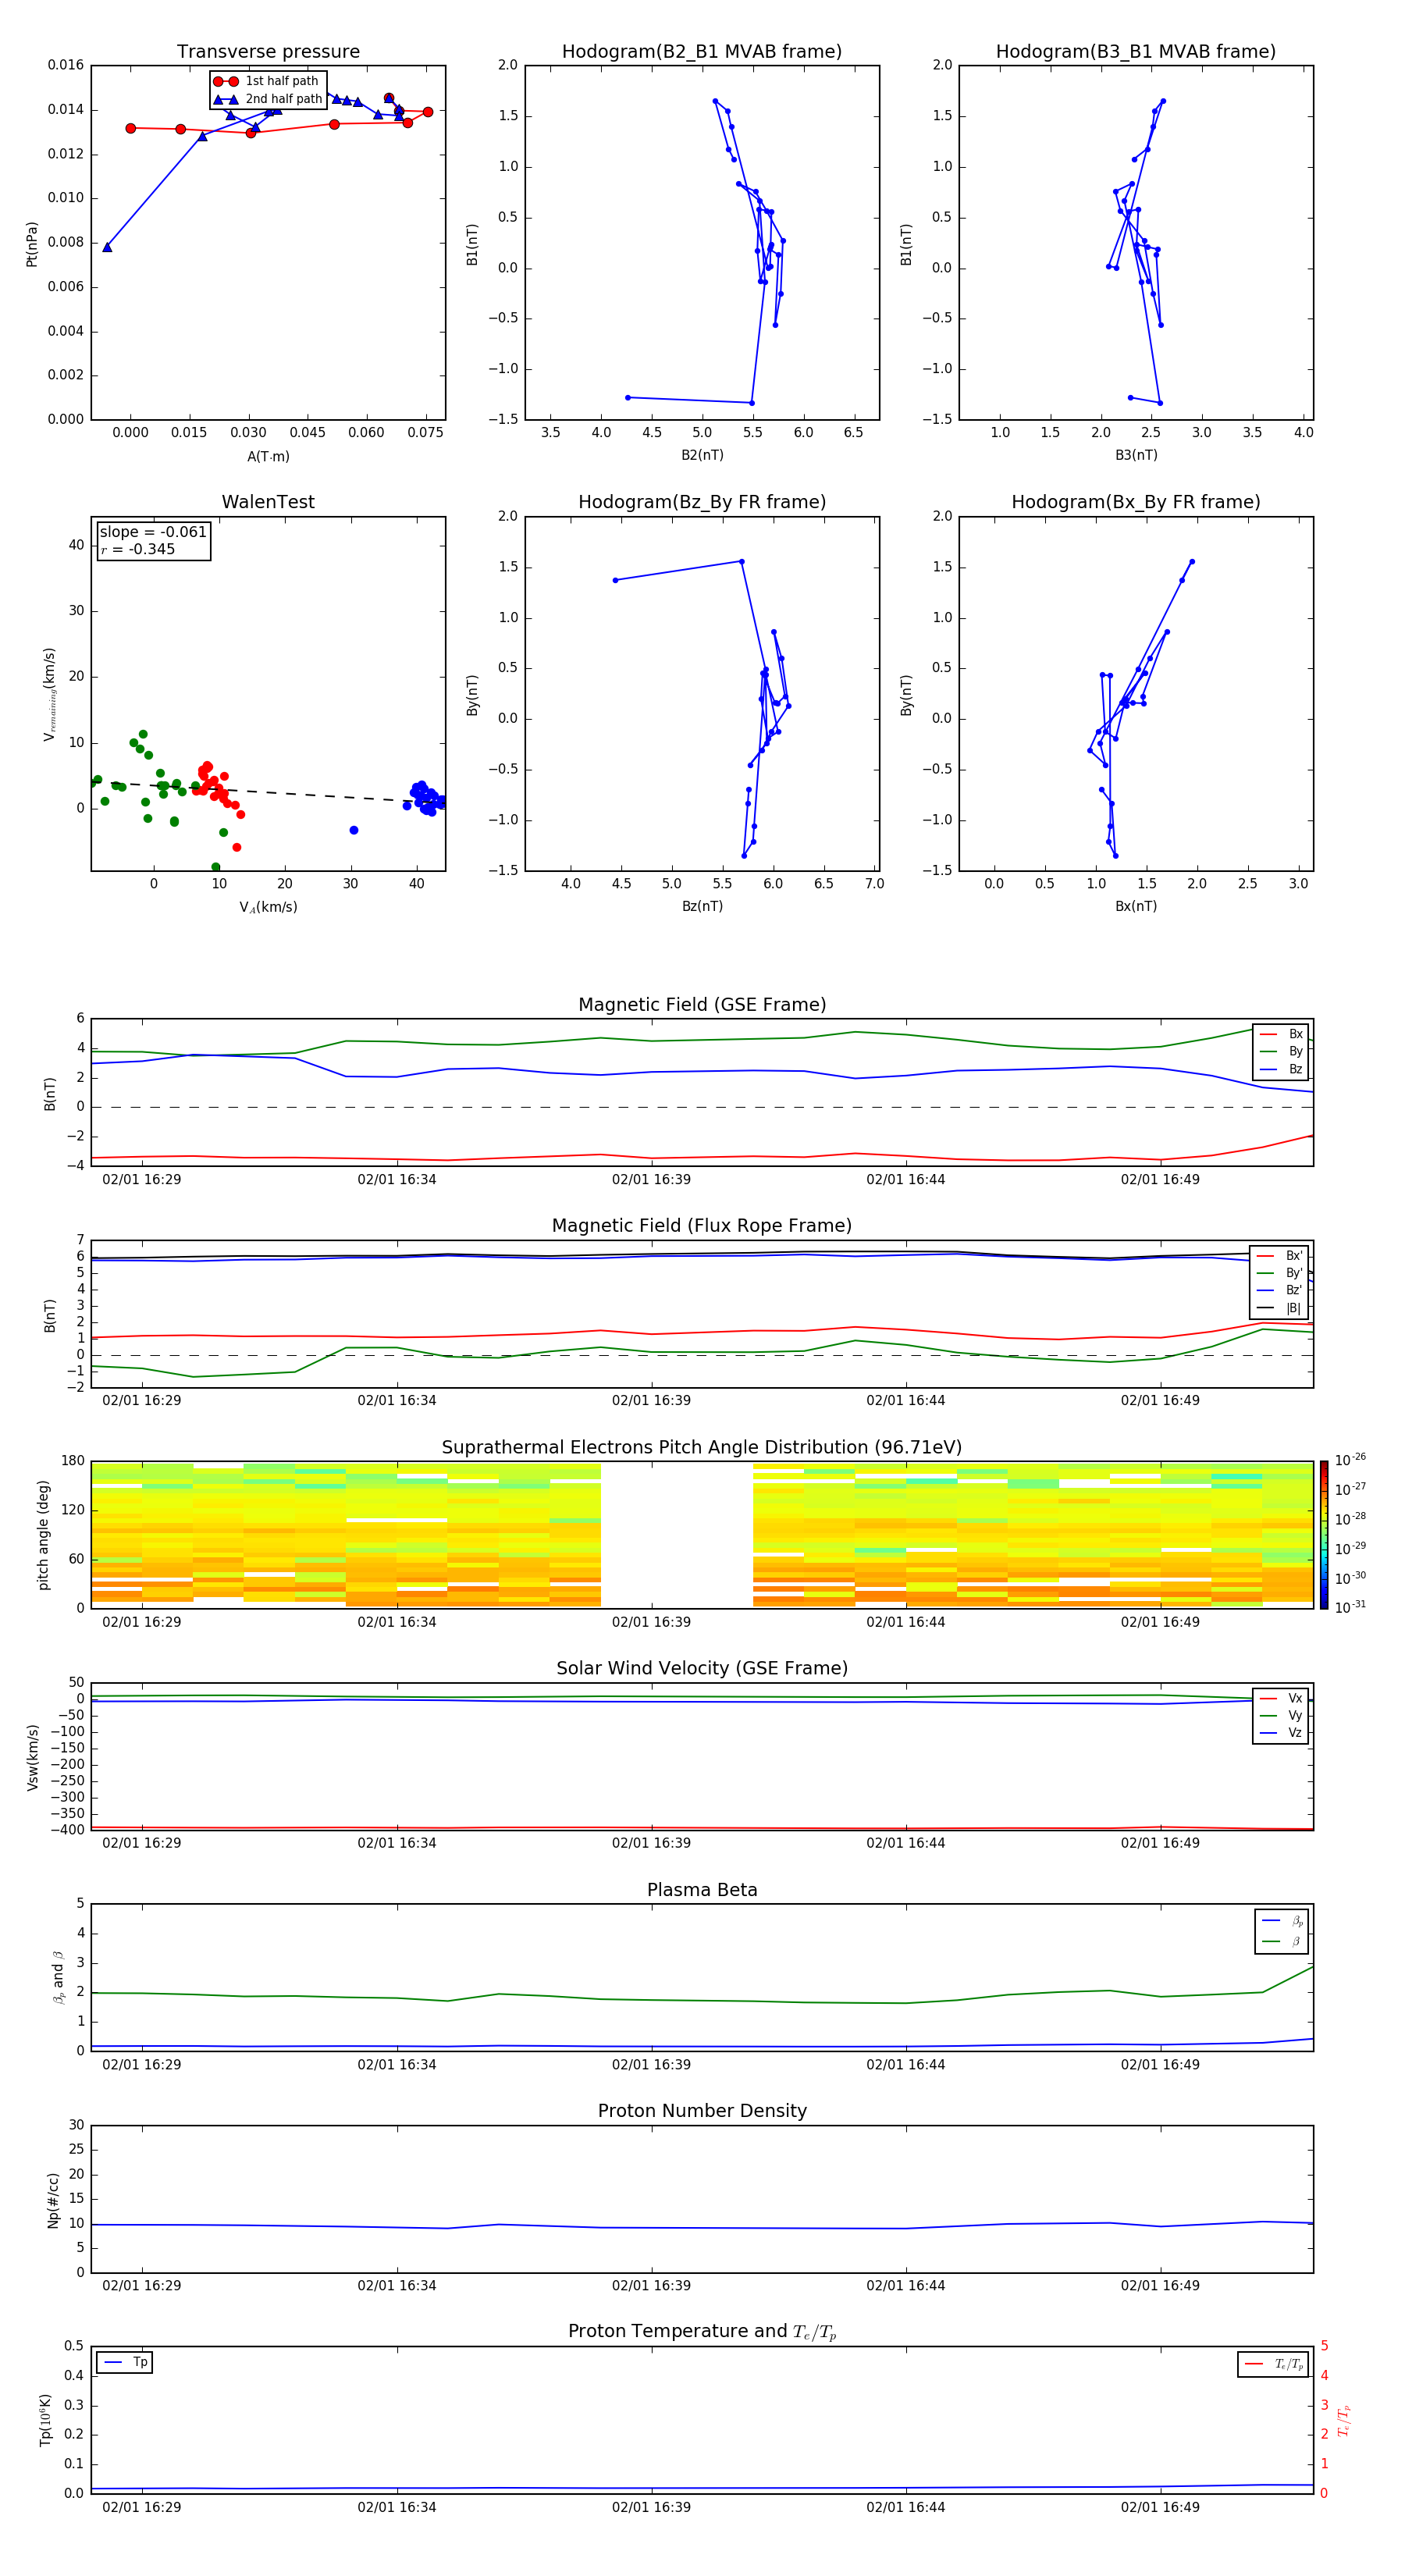
Task: Click the 'Hodogram(Bz_By FR frame)' title
Action: (702, 502)
